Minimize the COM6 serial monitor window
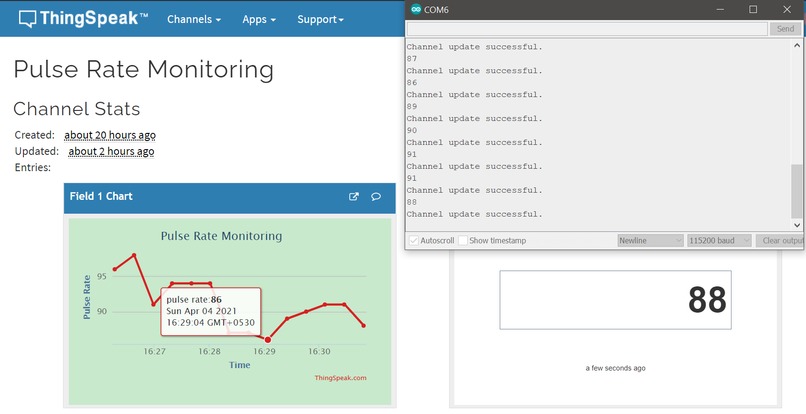Screen dimensions: 806x414 click(x=720, y=9)
